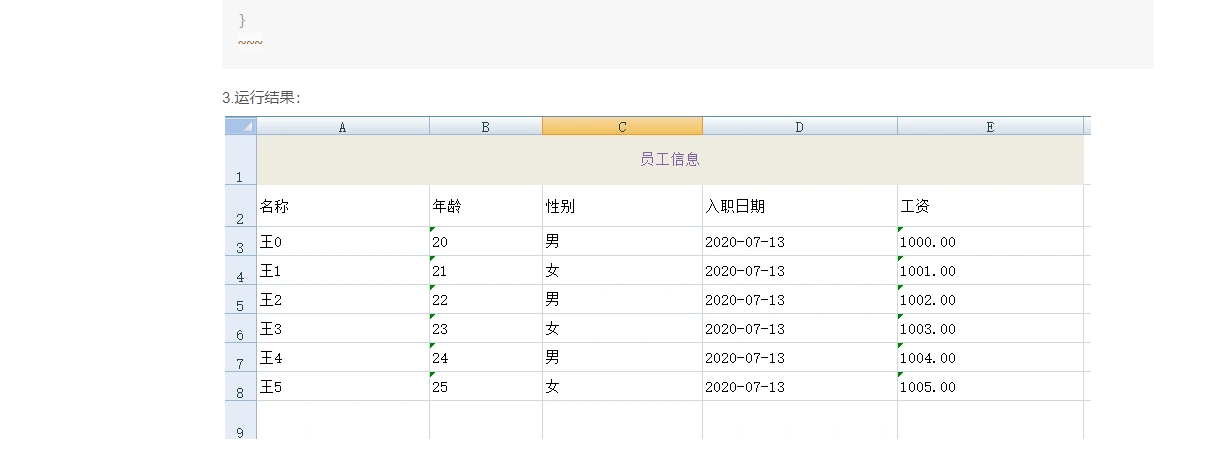
Task: Select the cell containing 王2
Action: point(343,300)
